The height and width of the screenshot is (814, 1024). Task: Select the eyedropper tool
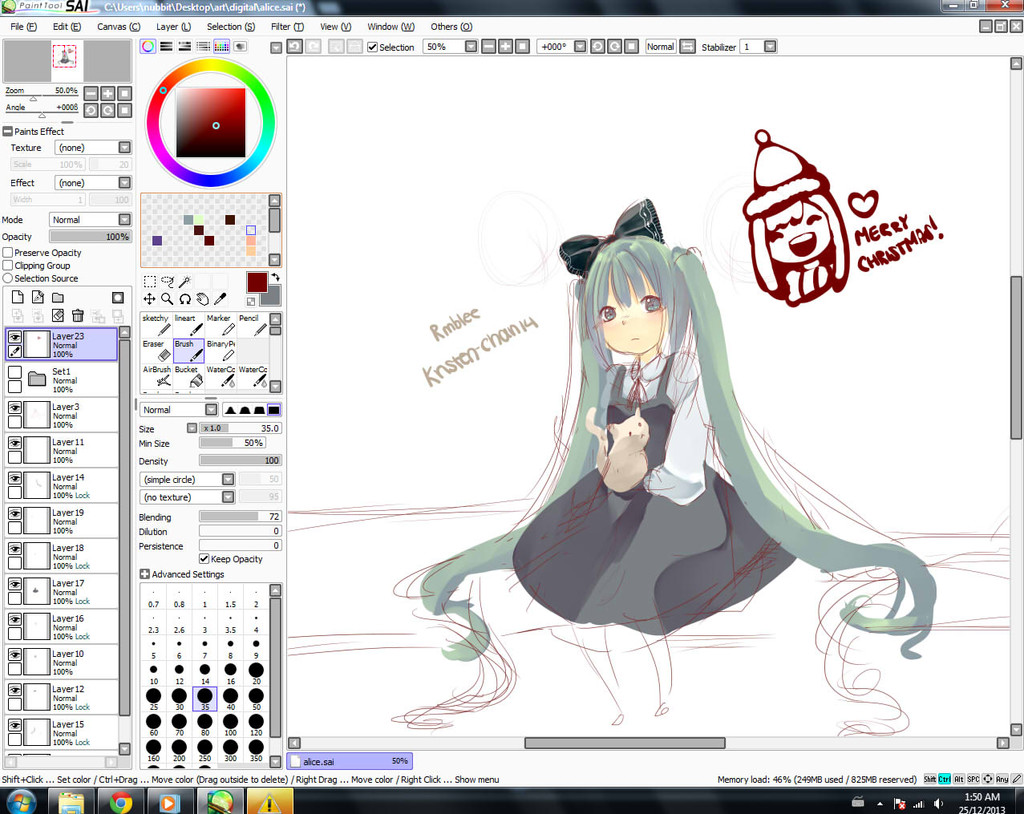[220, 299]
